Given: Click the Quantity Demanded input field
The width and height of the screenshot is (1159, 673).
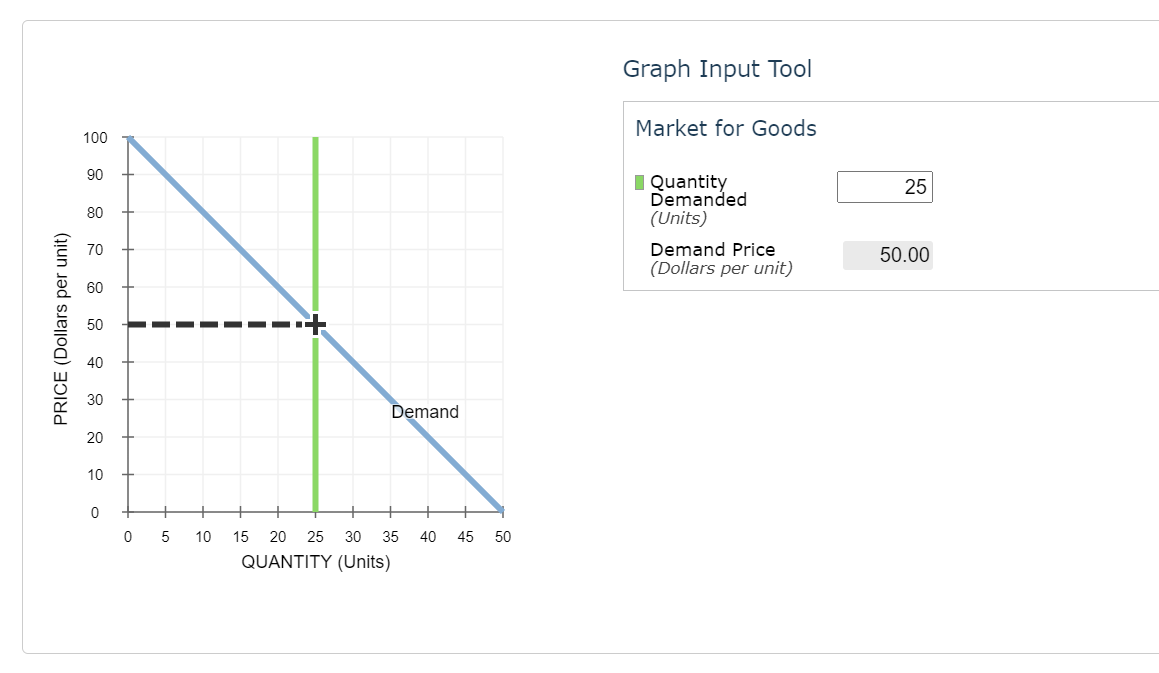Looking at the screenshot, I should click(884, 186).
